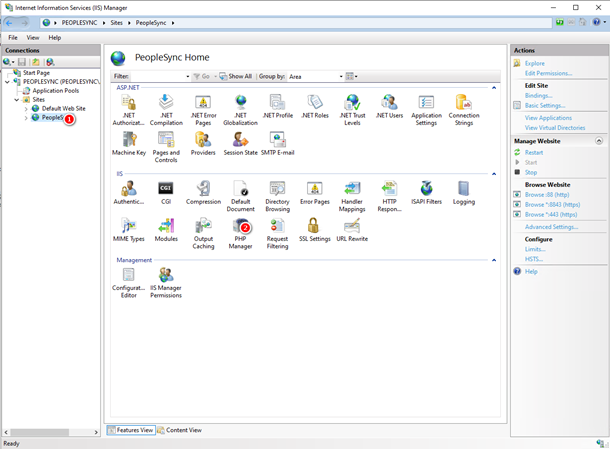Open .NET Globalization feature

pos(240,110)
